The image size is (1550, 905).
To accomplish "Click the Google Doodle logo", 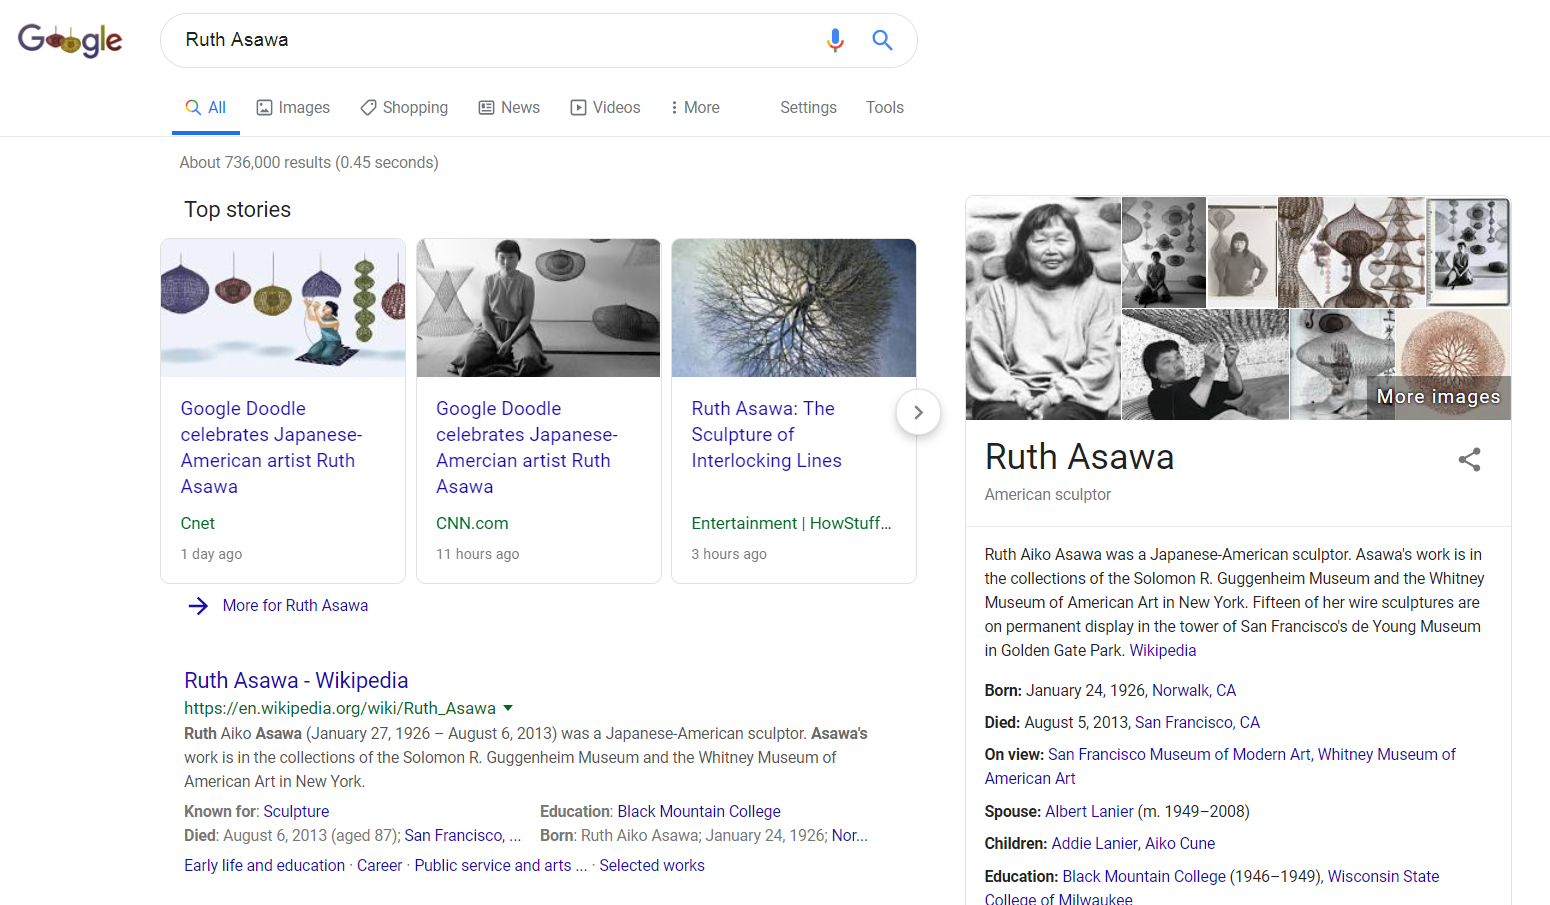I will click(70, 40).
